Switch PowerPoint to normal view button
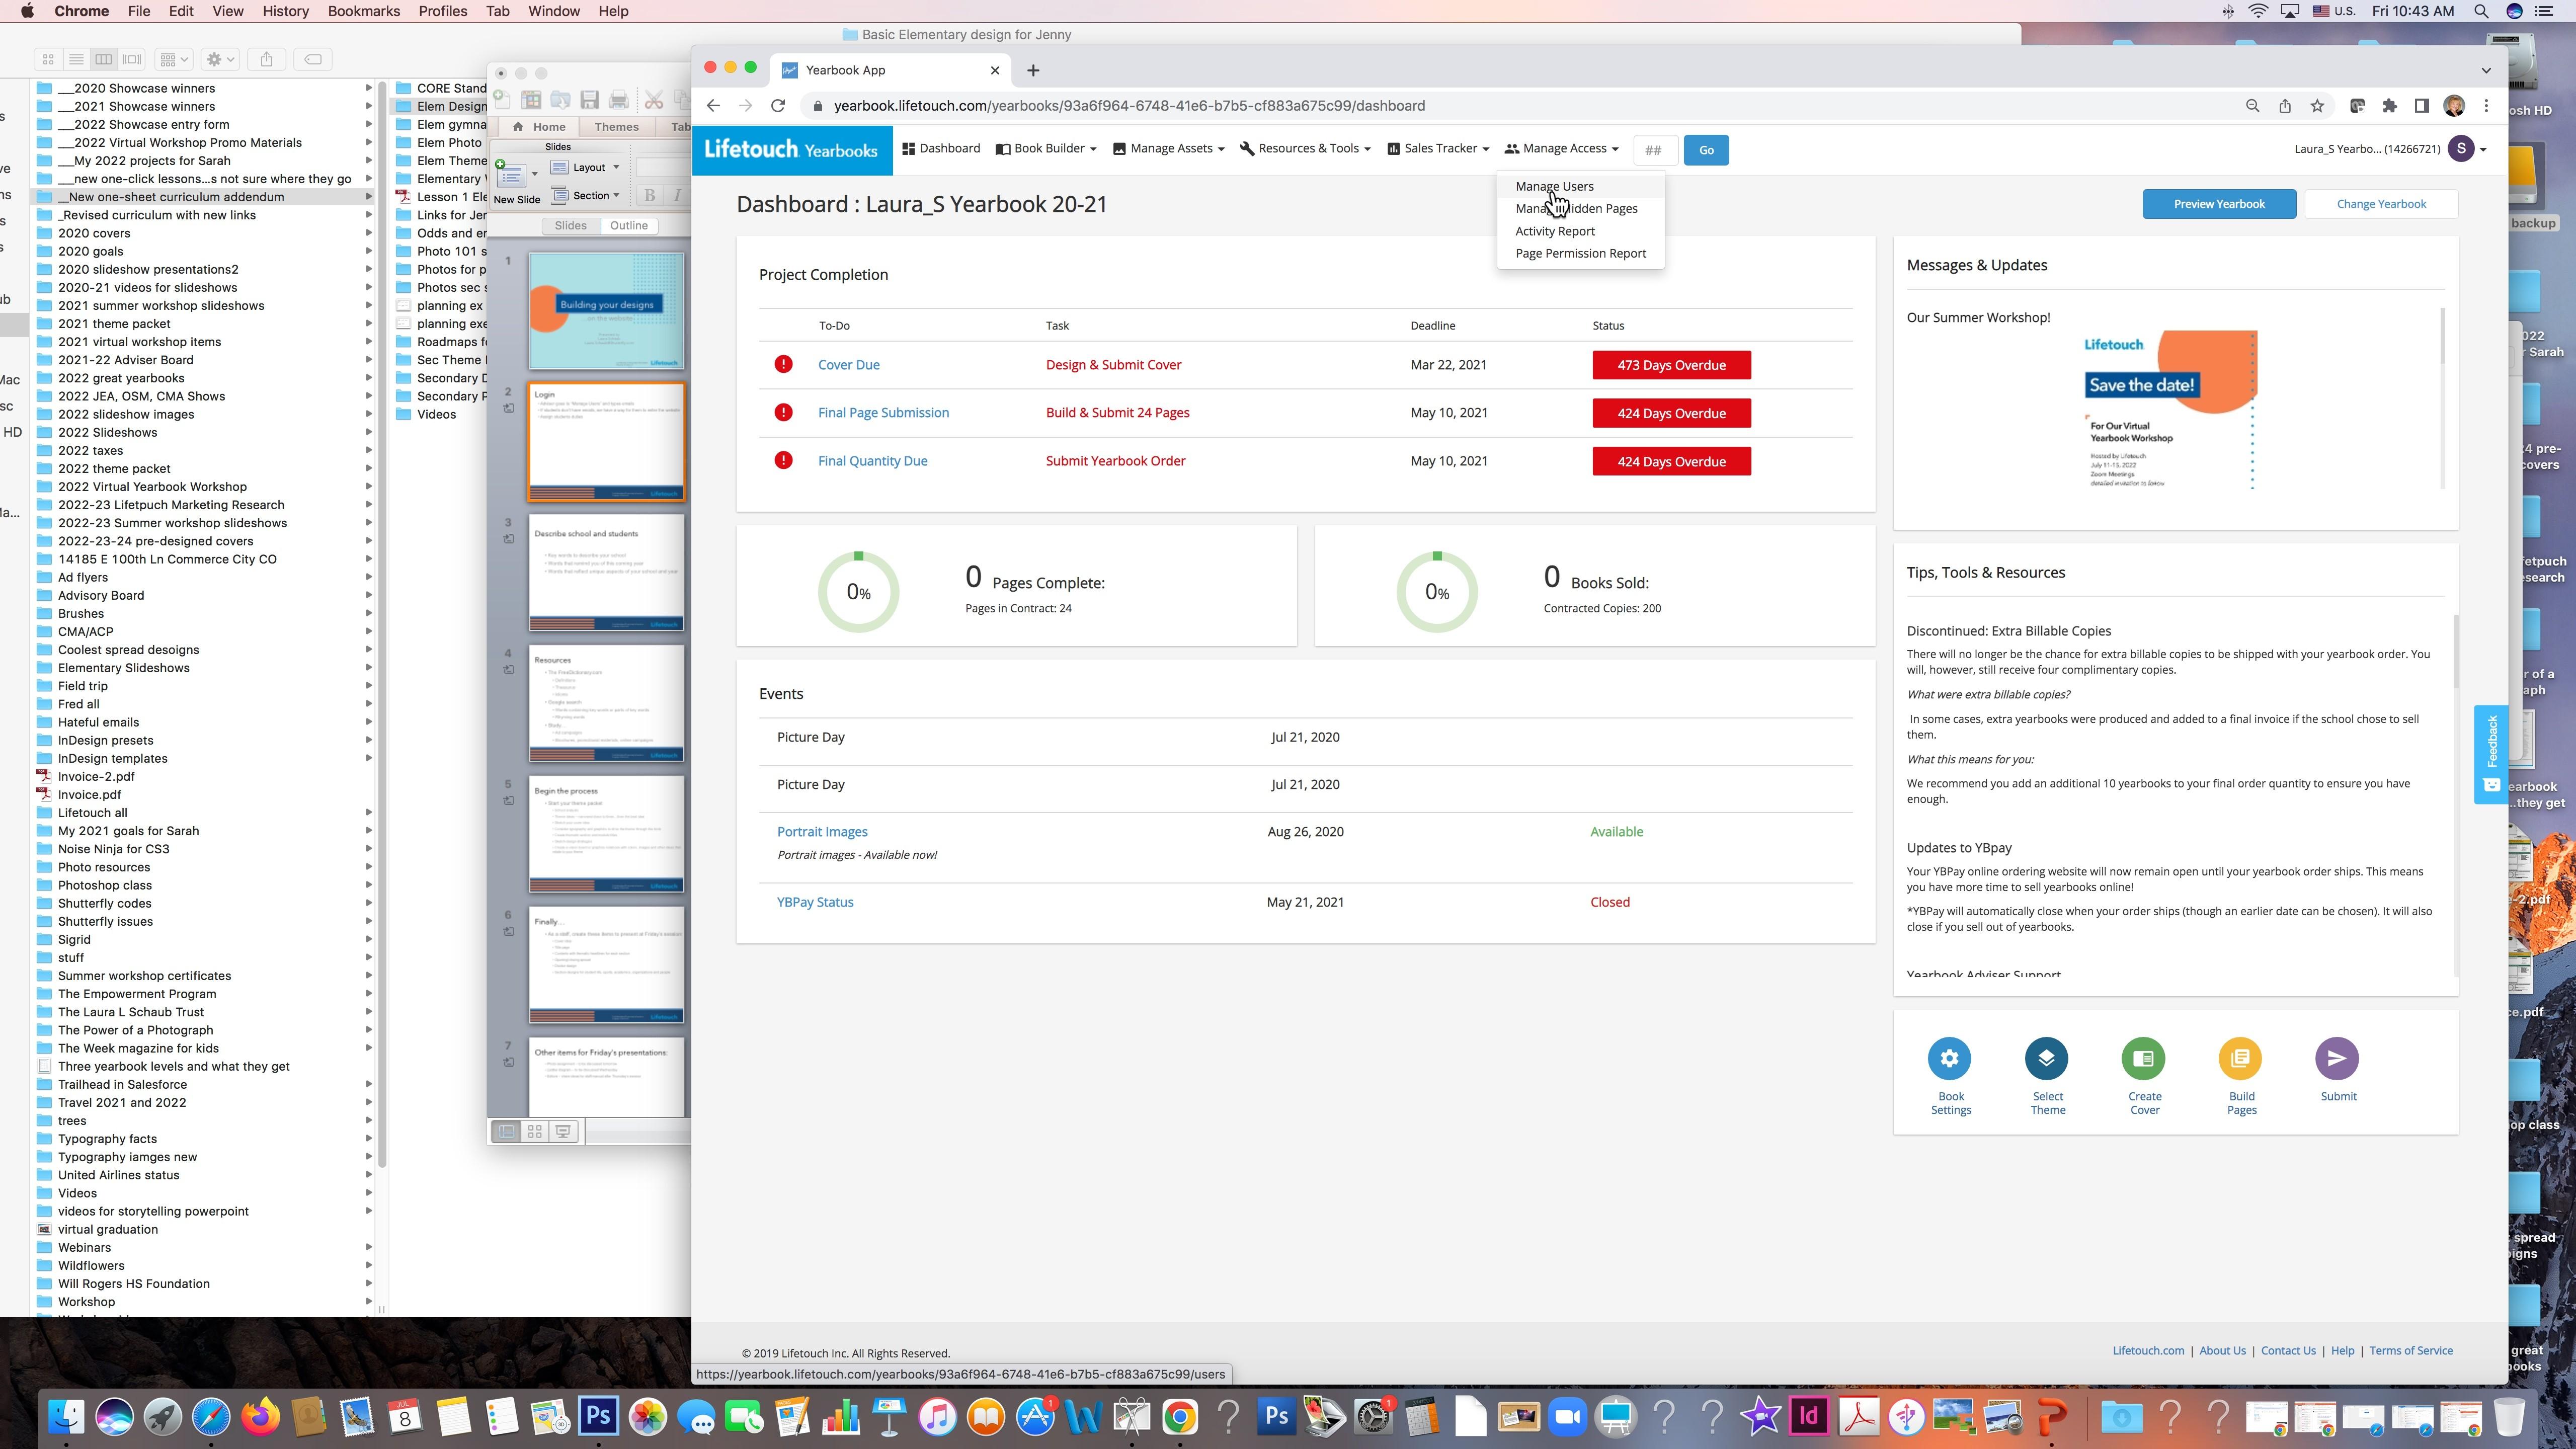This screenshot has width=2576, height=1449. (506, 1131)
